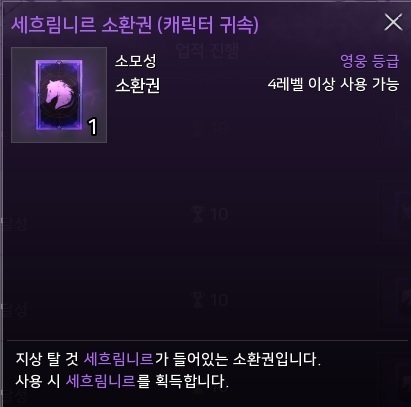Click the faded reward icon on right edge
411x407 pixels.
403,213
